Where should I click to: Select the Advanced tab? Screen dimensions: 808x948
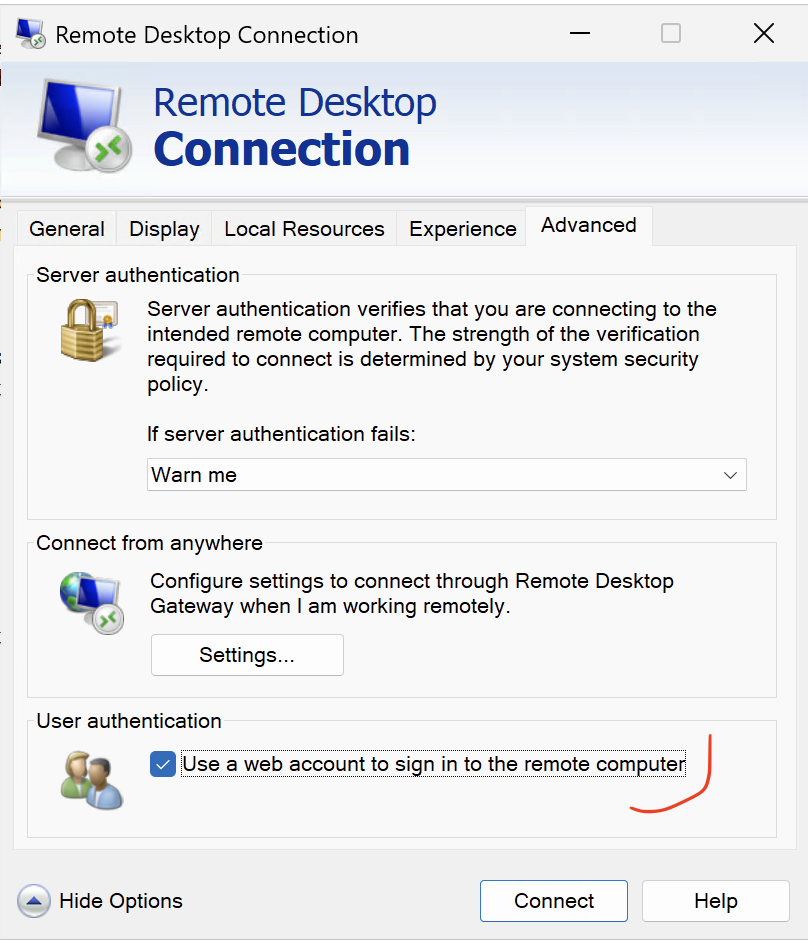(589, 226)
